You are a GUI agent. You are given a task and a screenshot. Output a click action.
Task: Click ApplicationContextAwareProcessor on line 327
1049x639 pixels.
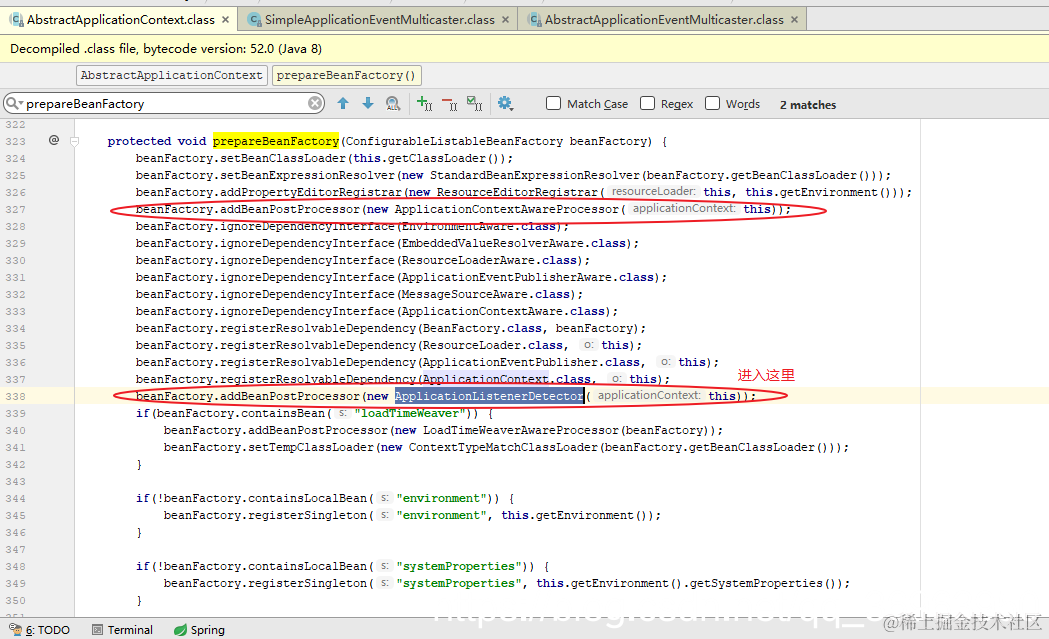[x=506, y=209]
